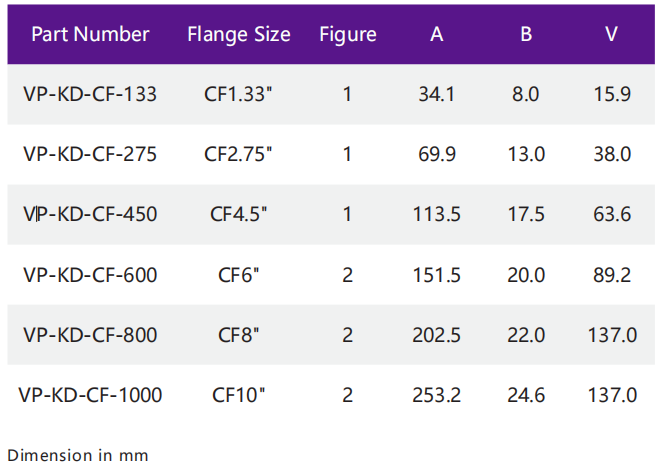Click part number VP-KD-CF-133
This screenshot has width=662, height=471.
click(x=90, y=95)
